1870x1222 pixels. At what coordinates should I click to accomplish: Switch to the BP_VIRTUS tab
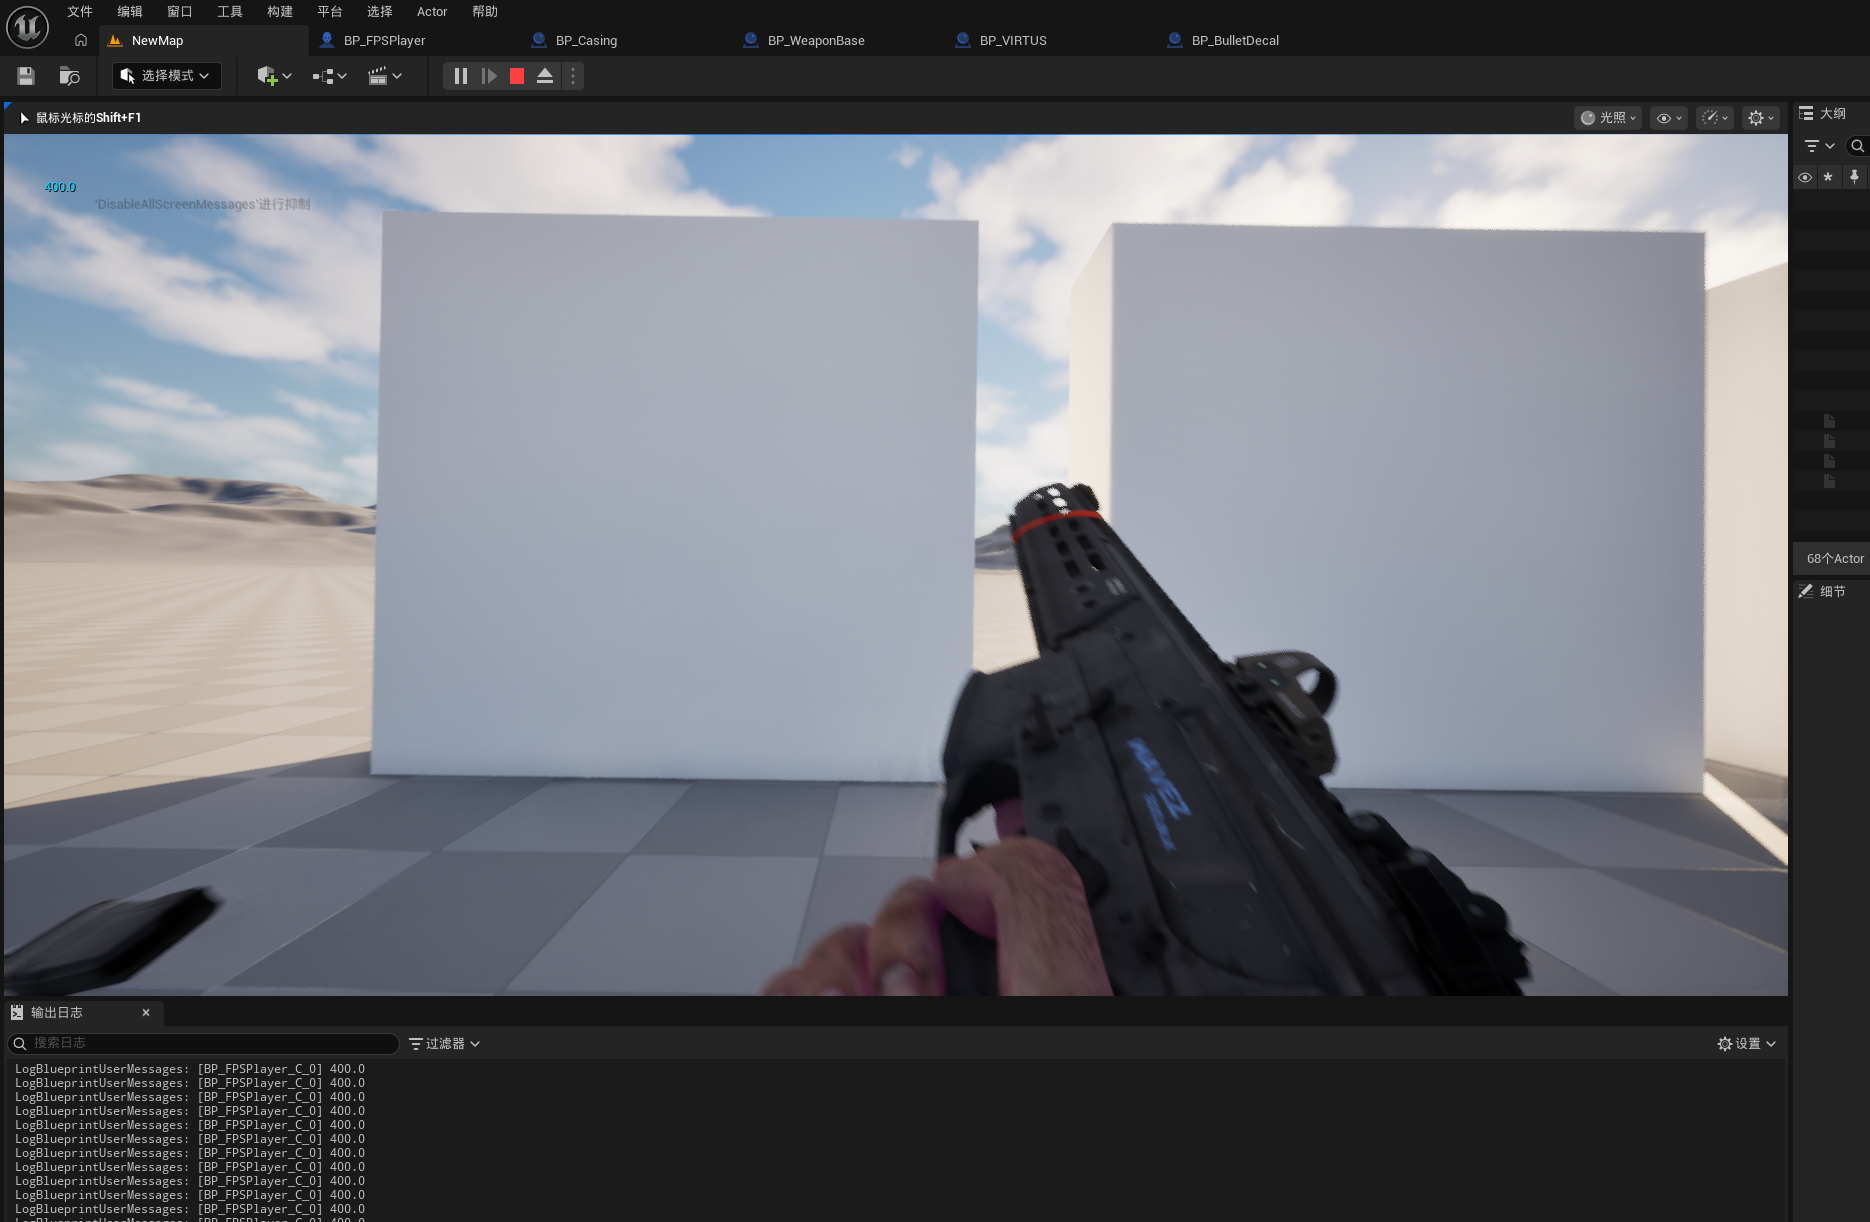tap(1013, 41)
